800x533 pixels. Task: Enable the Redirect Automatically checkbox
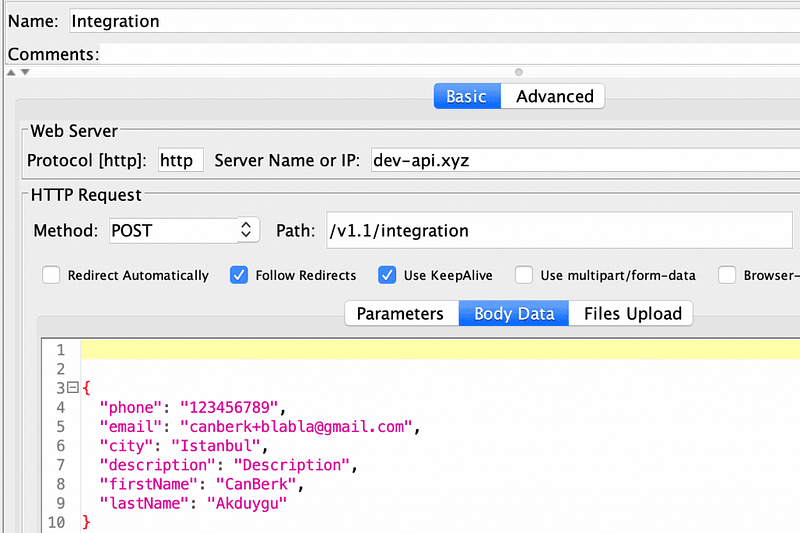[x=51, y=275]
